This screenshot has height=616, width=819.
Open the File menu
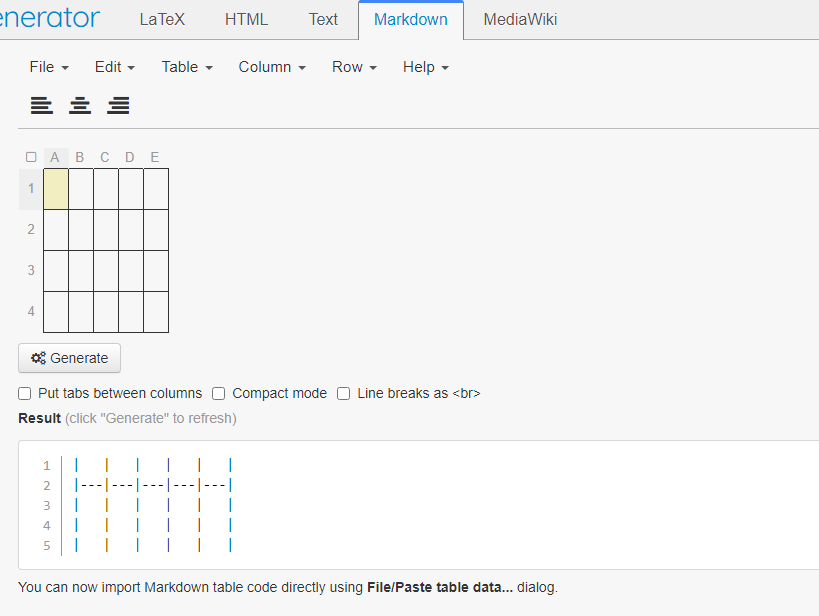point(47,67)
